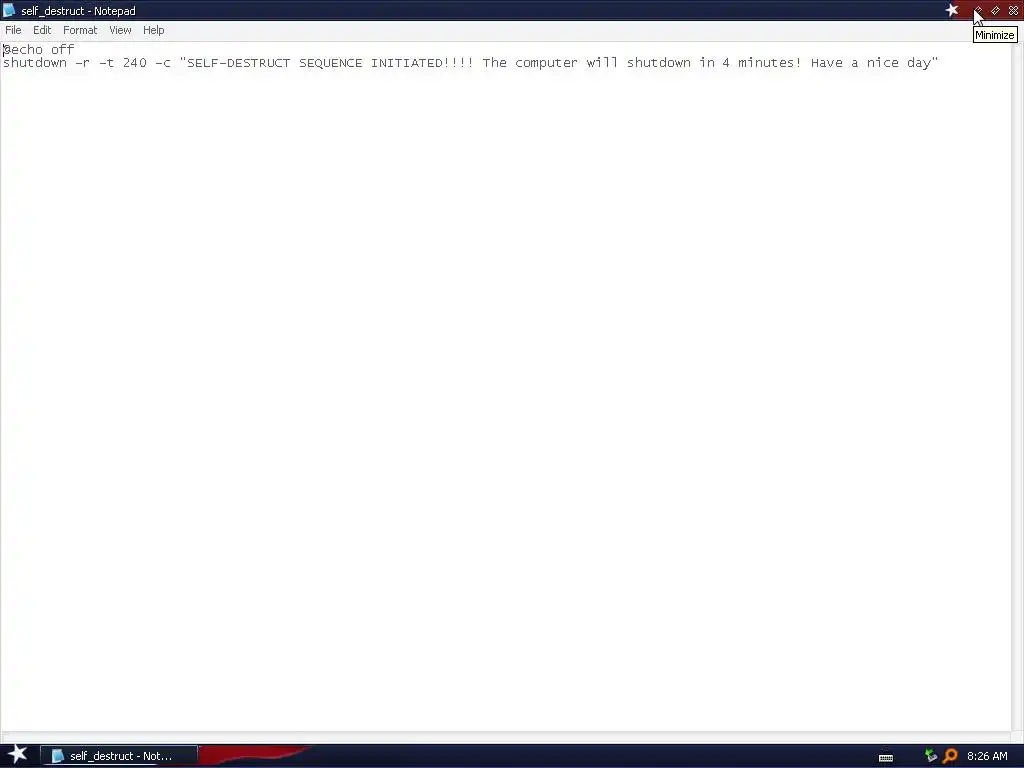Click the 8:26 AM clock
The width and height of the screenshot is (1024, 768).
click(x=987, y=756)
